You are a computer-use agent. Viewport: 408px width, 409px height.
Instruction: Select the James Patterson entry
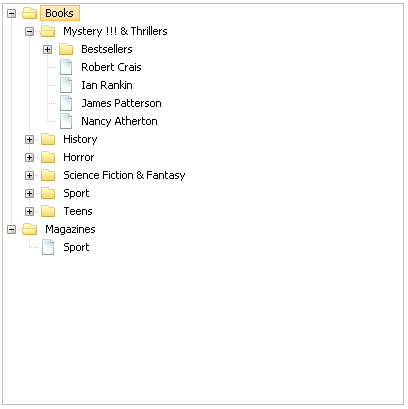tap(121, 103)
